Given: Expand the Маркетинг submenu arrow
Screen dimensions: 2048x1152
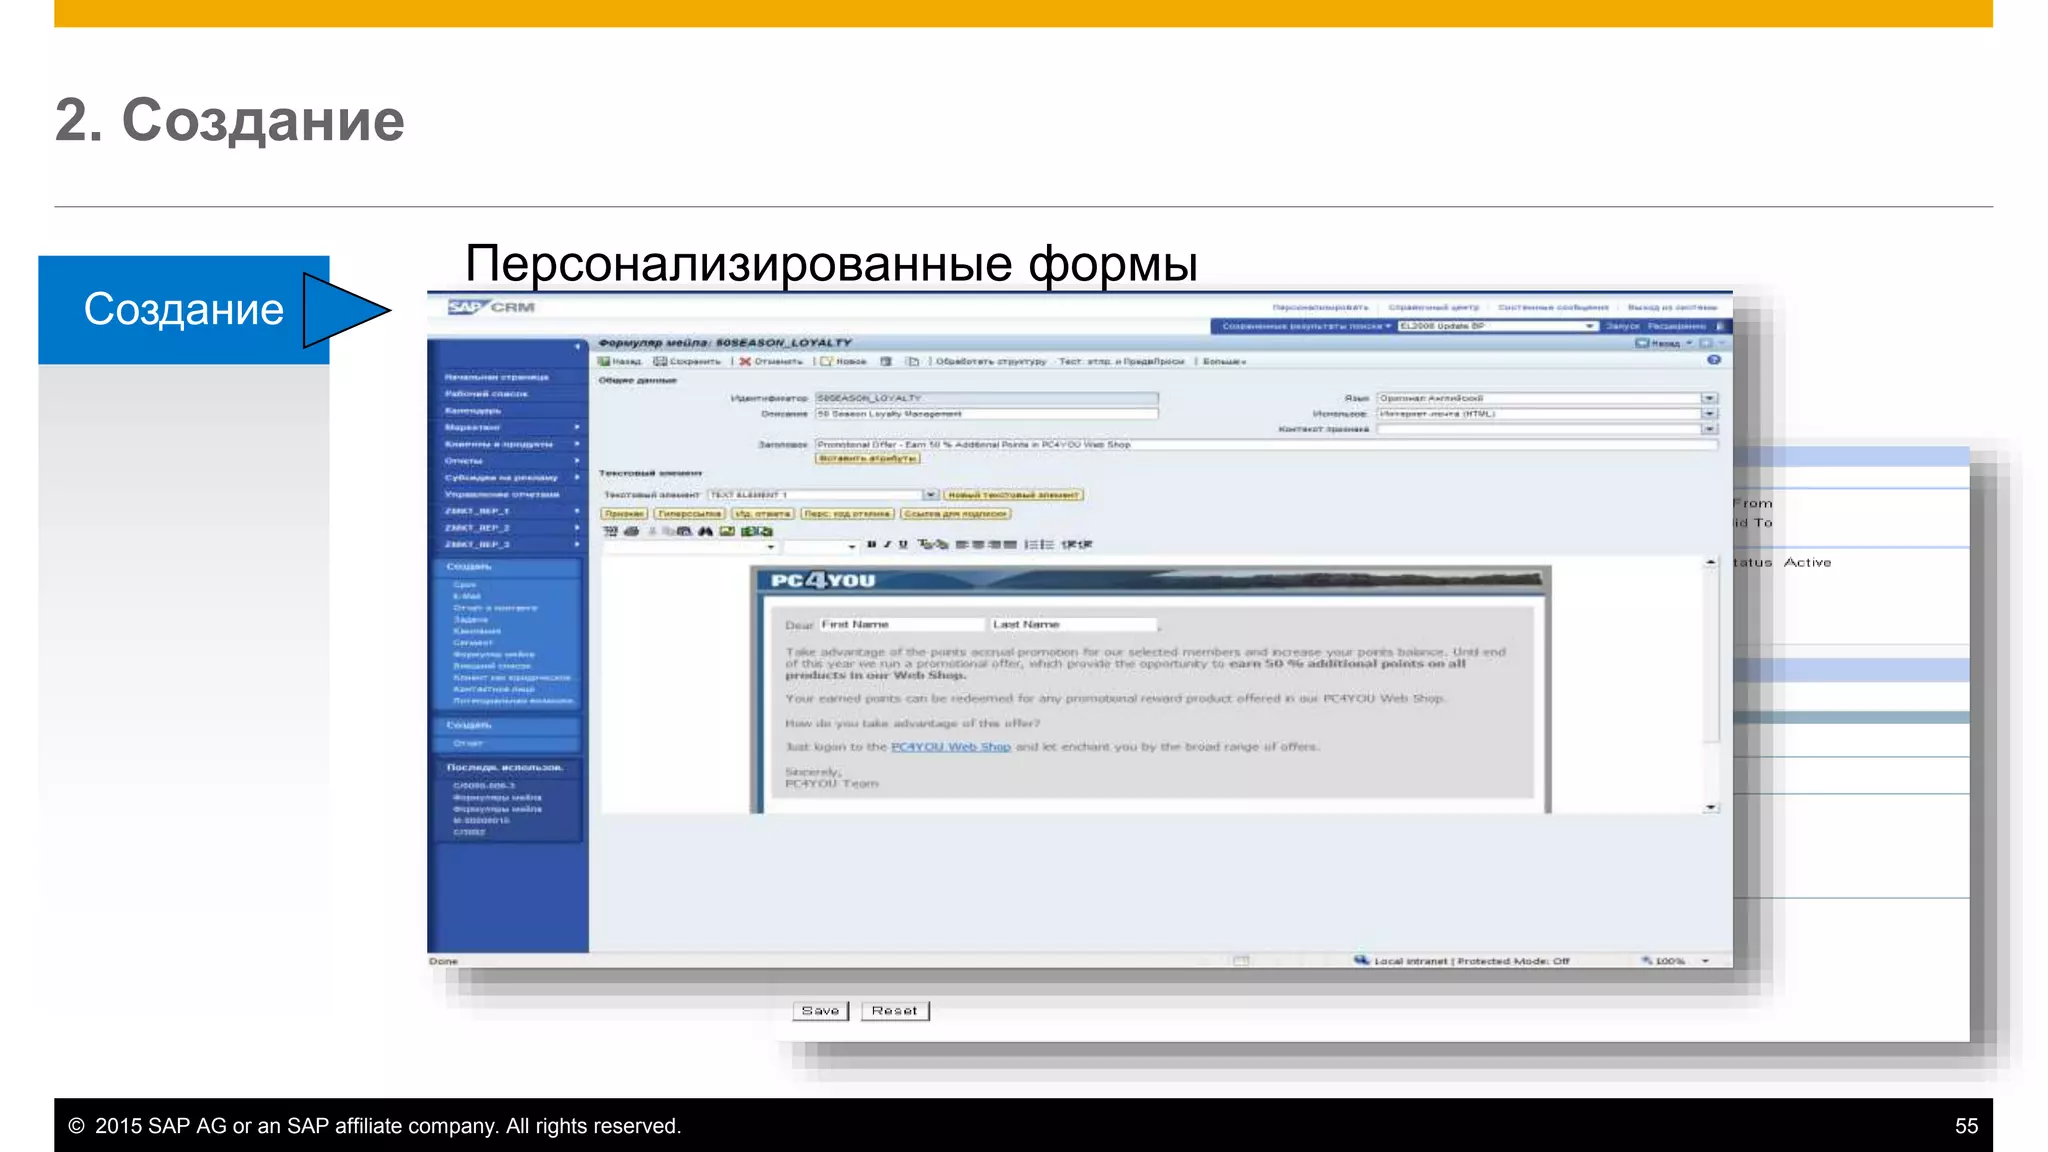Looking at the screenshot, I should [x=577, y=427].
